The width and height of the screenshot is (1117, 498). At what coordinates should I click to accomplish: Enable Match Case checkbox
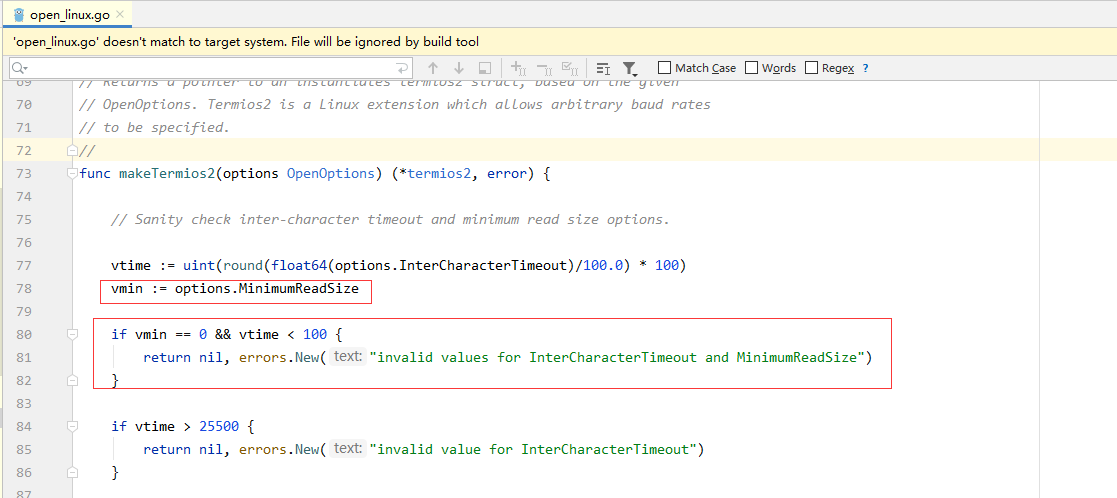click(665, 68)
